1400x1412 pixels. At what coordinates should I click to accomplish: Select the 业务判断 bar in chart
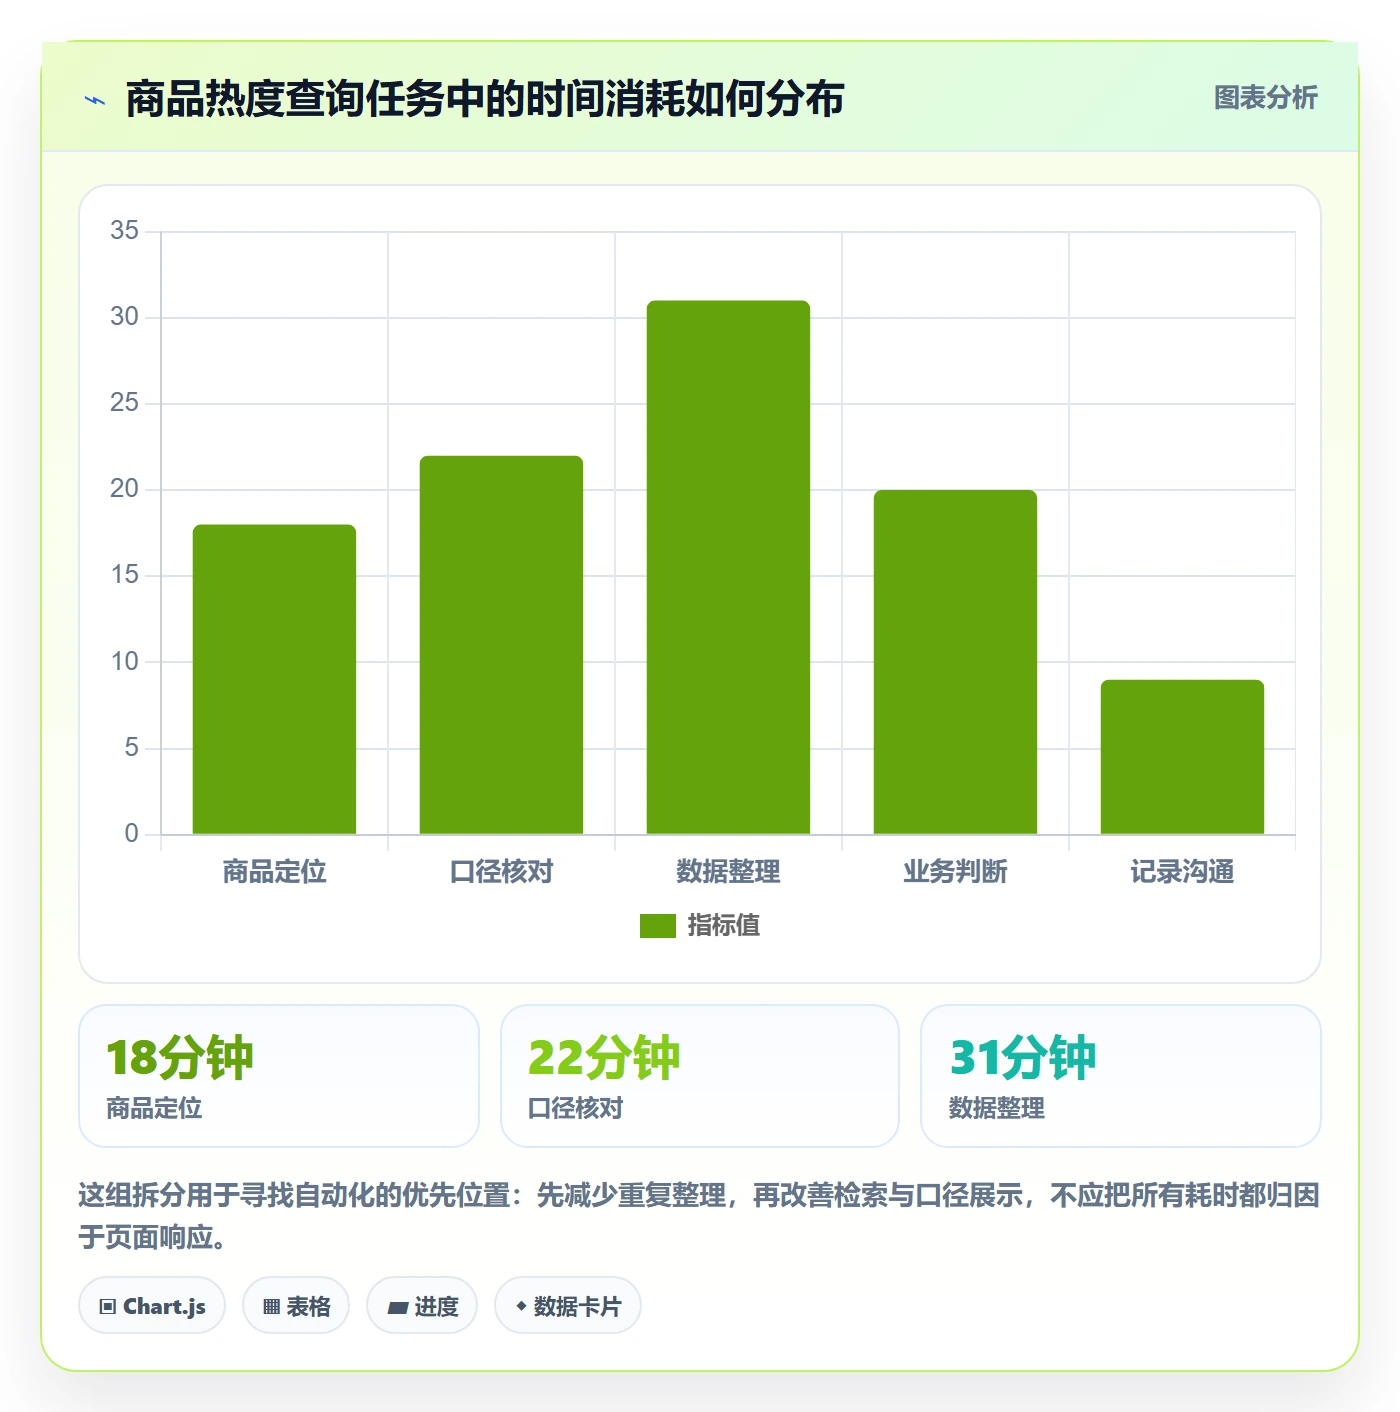click(x=955, y=662)
